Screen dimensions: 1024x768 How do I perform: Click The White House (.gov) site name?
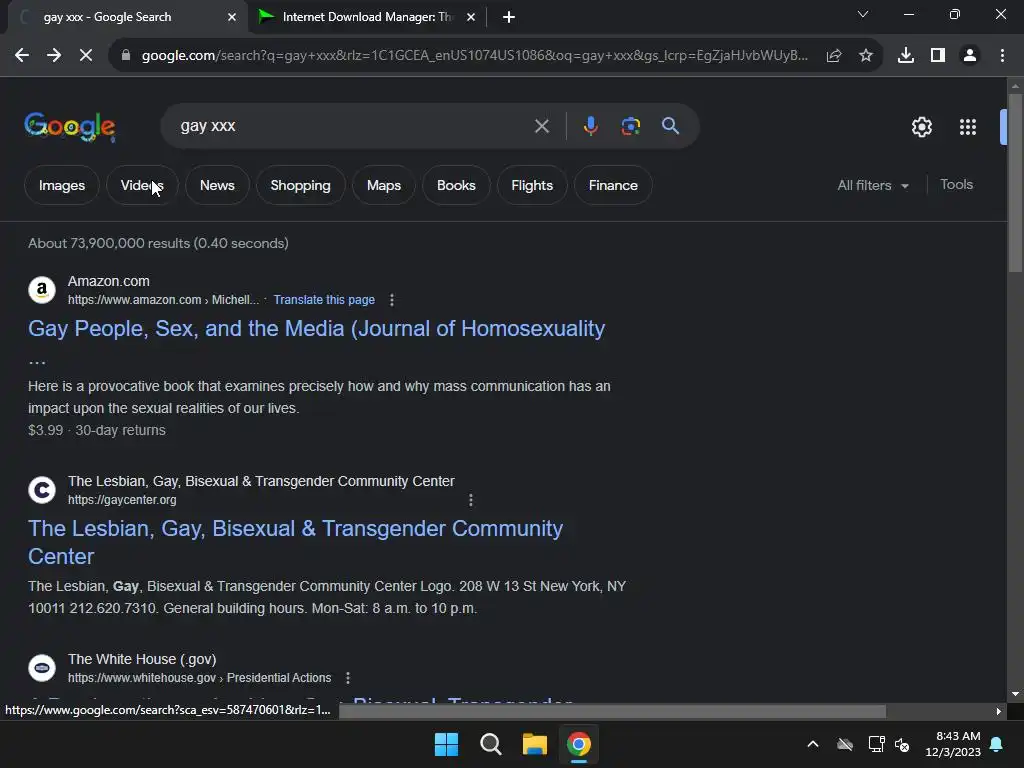tap(142, 660)
